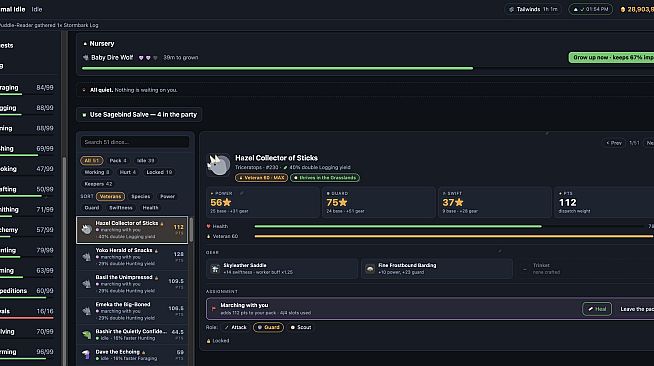Select Basil the Unimpressed row
The height and width of the screenshot is (366, 654).
click(x=132, y=284)
